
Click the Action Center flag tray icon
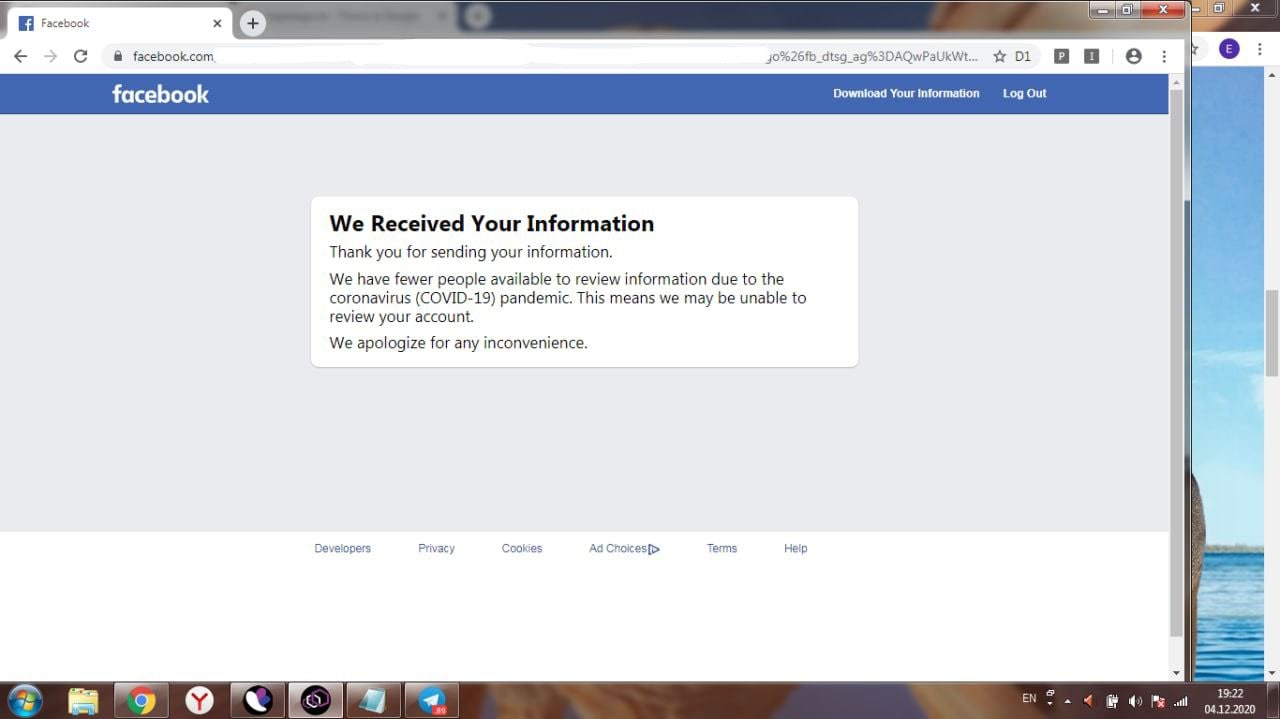1158,701
